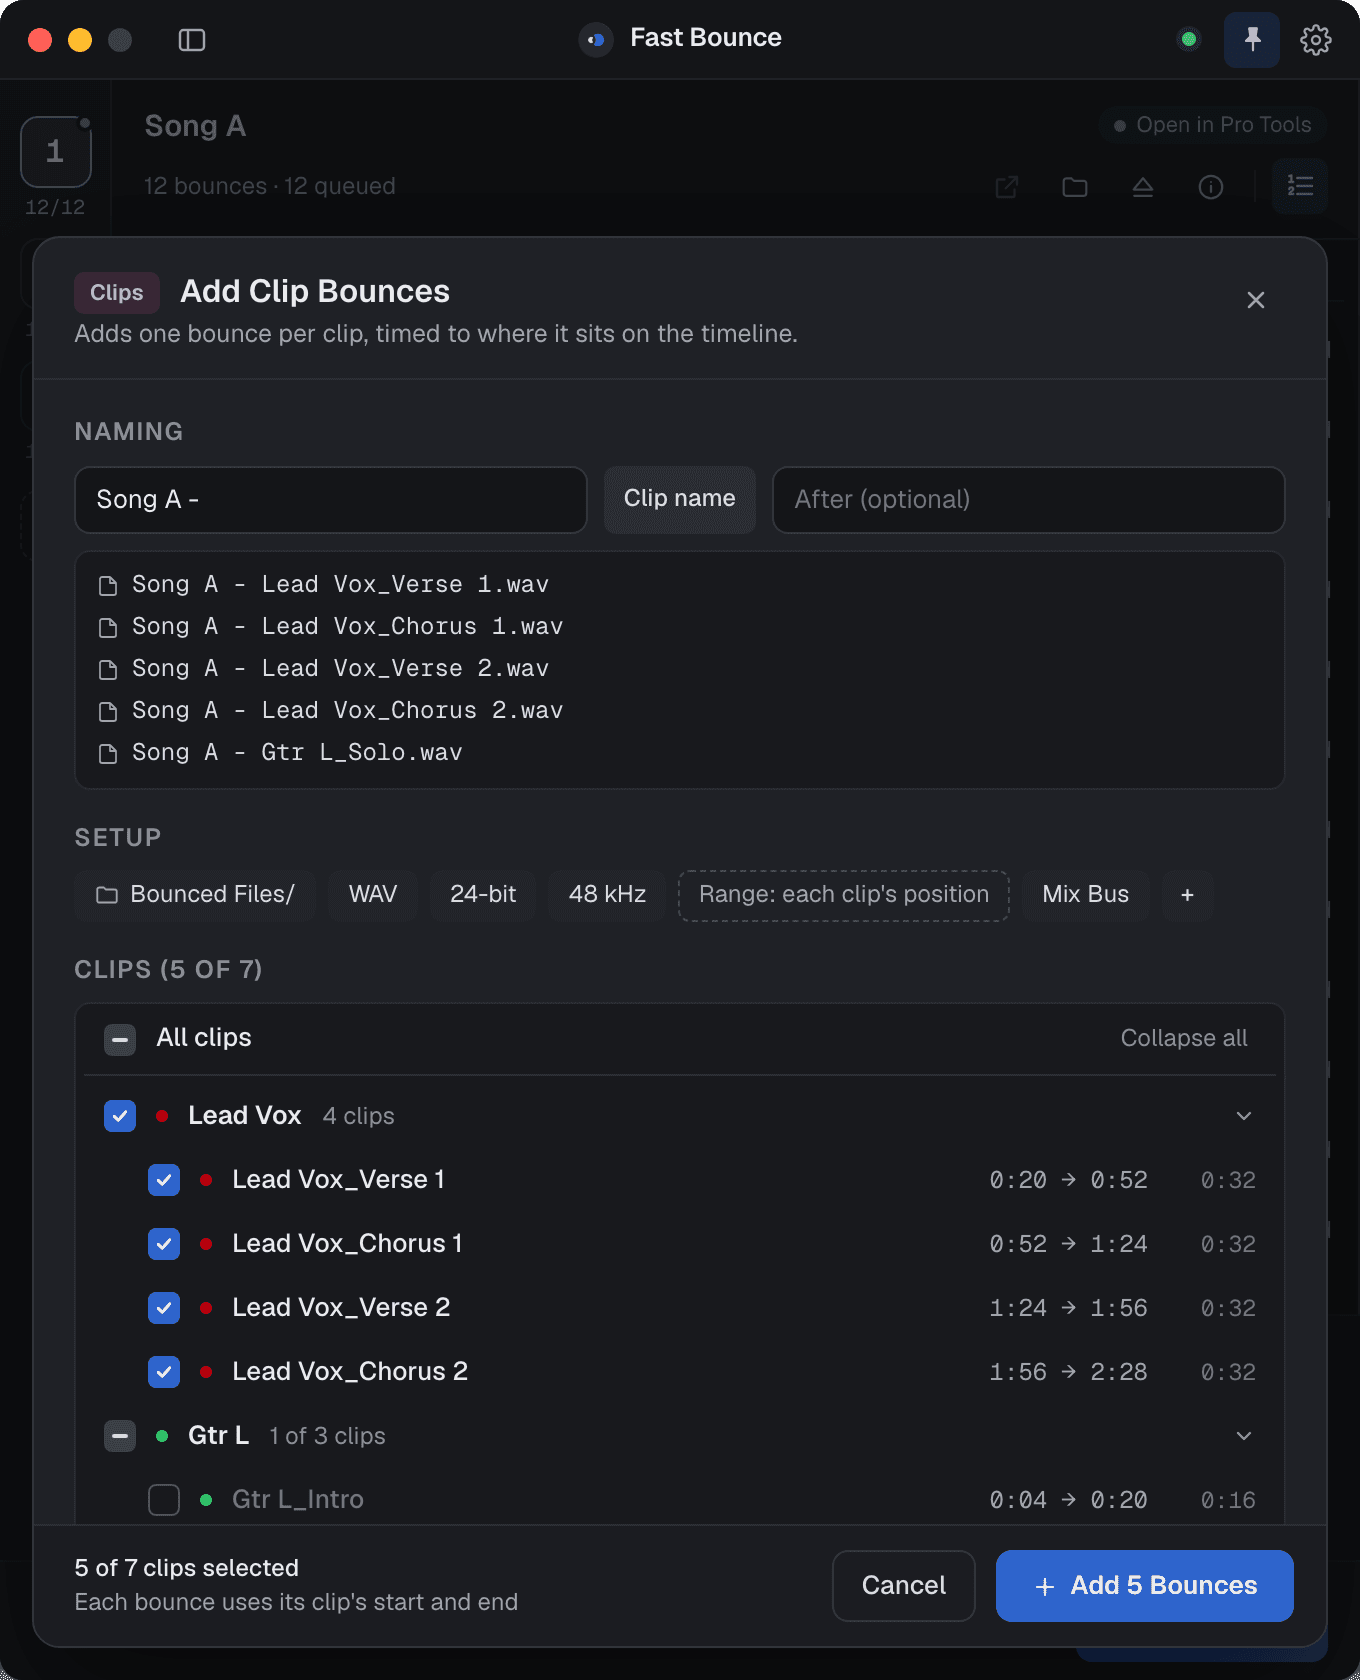
Task: Click the Song A - prefix field
Action: point(331,500)
